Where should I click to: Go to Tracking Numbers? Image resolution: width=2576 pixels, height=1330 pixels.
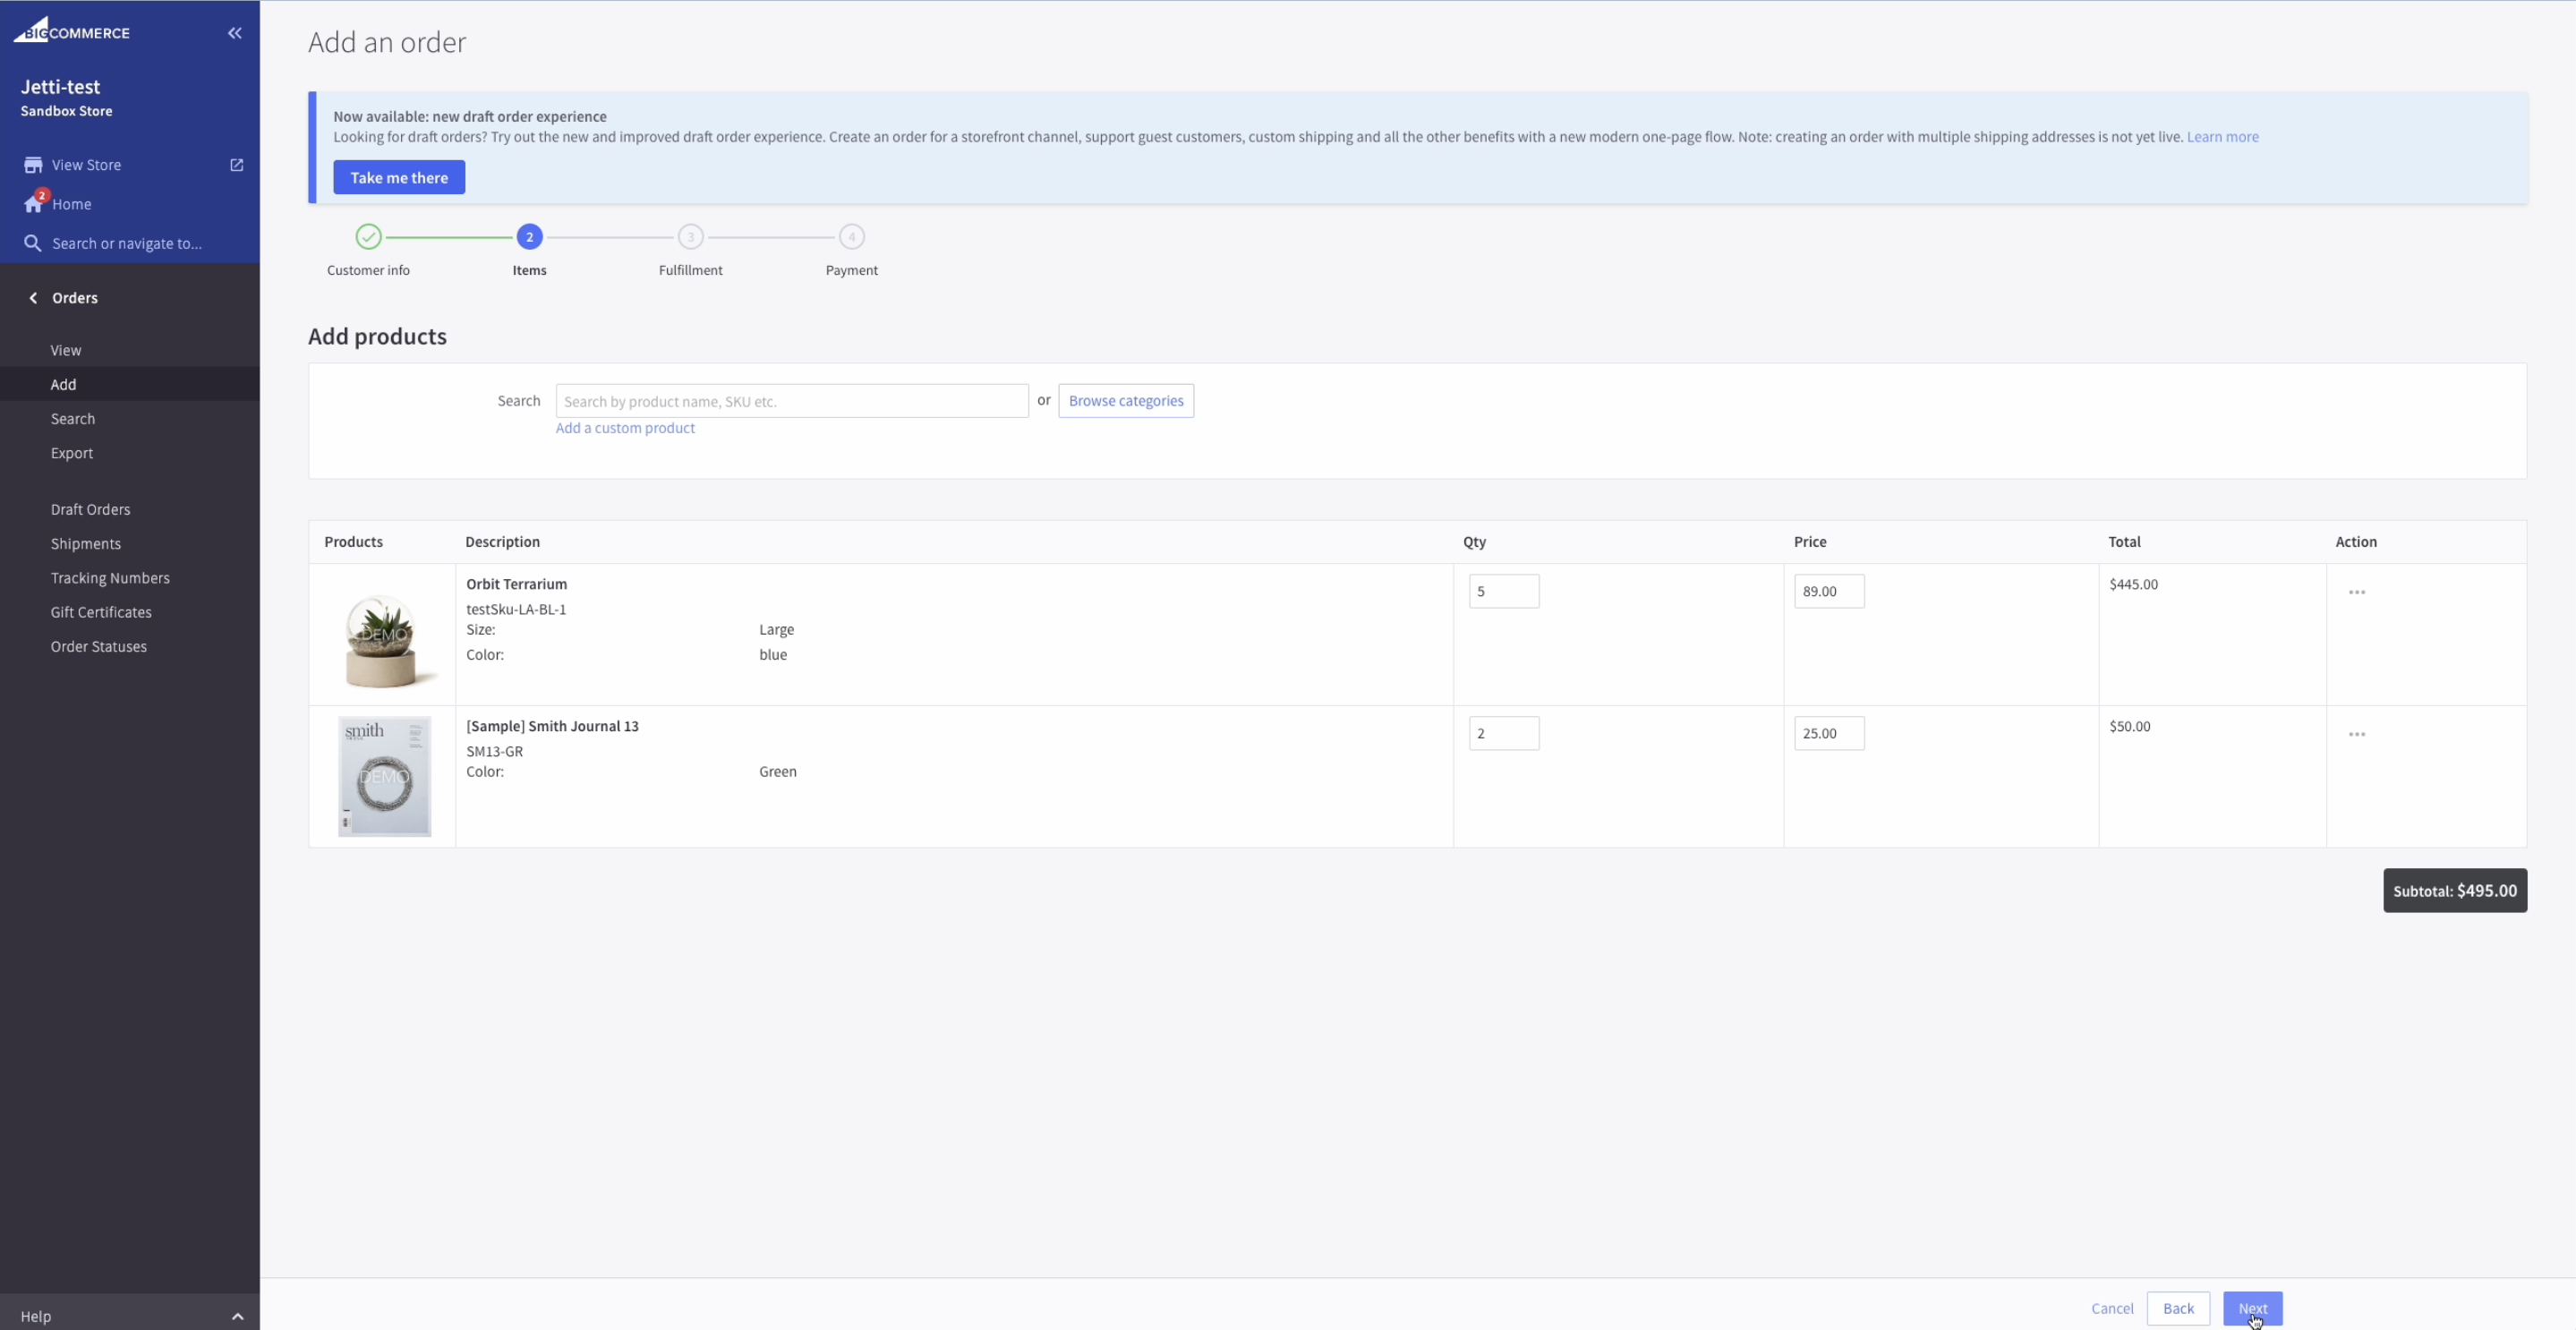(x=110, y=578)
